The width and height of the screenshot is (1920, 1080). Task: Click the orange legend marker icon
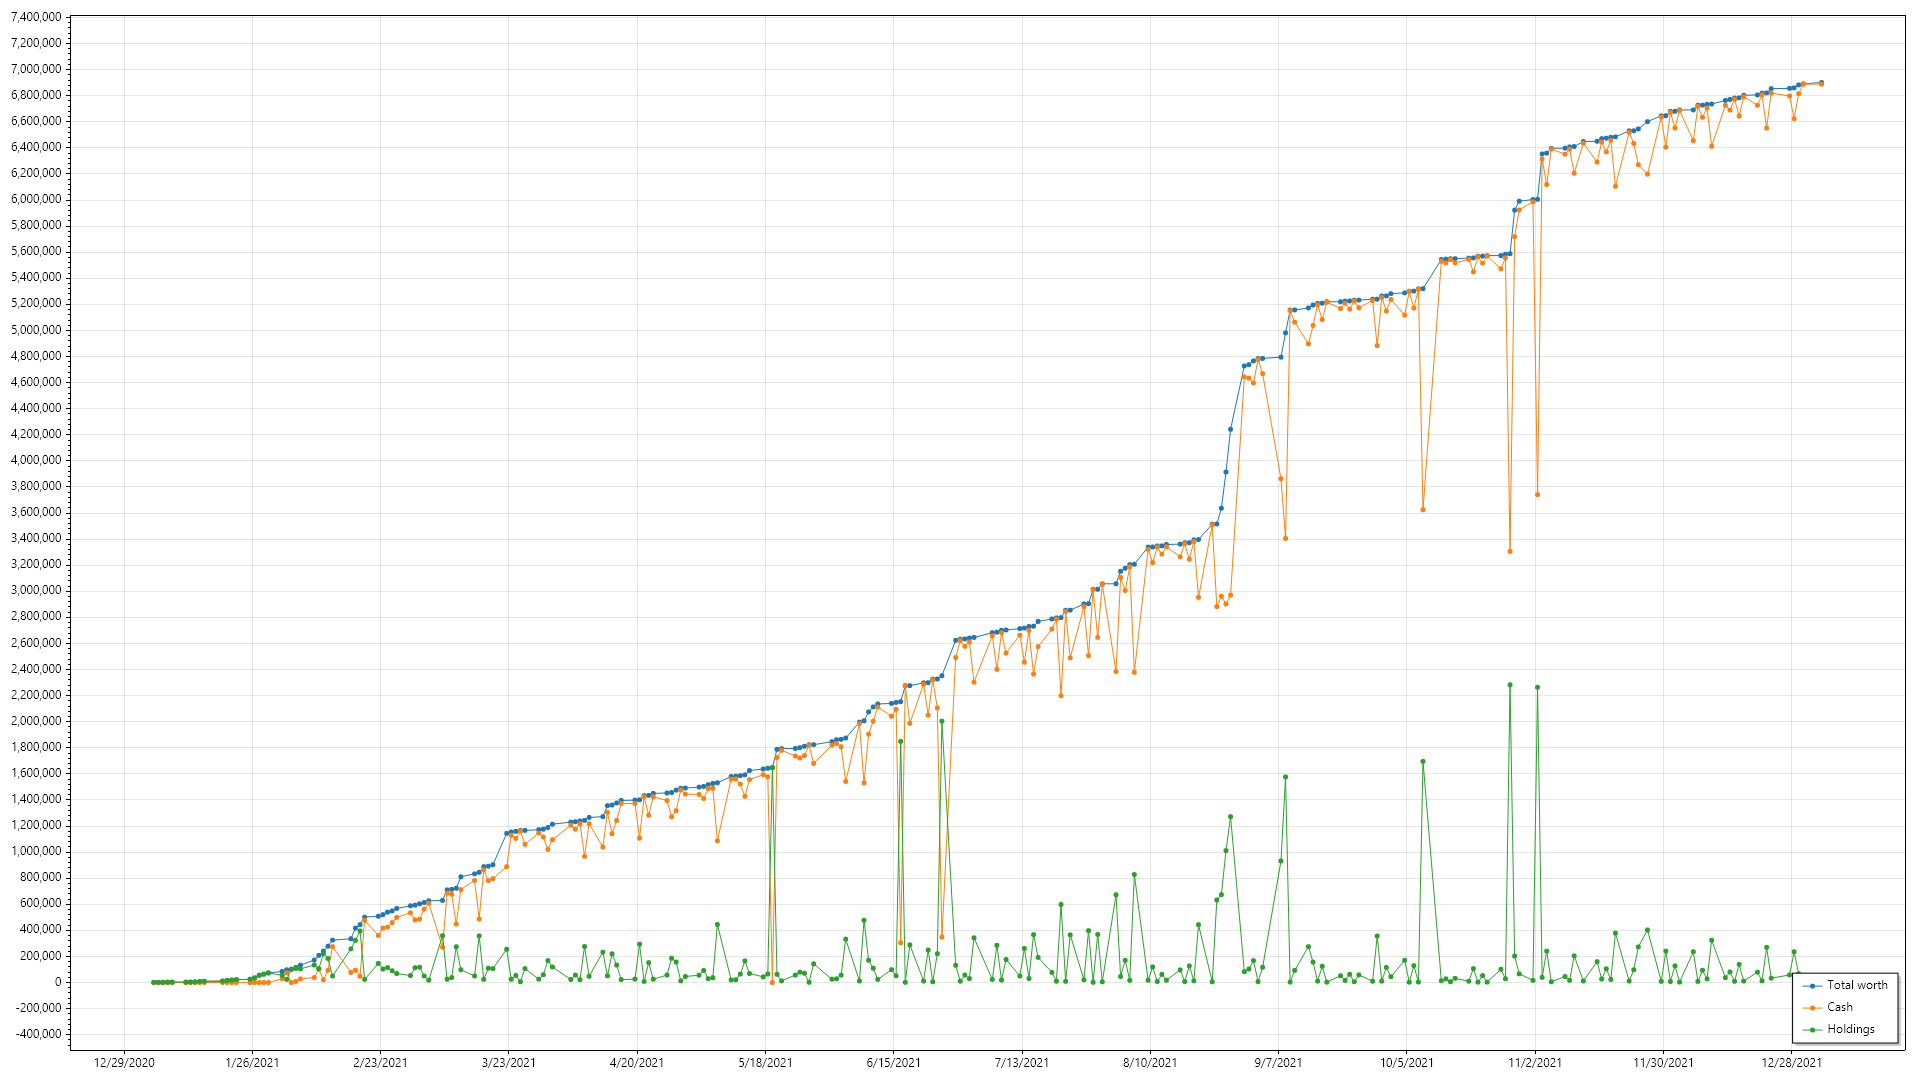pyautogui.click(x=1813, y=1008)
